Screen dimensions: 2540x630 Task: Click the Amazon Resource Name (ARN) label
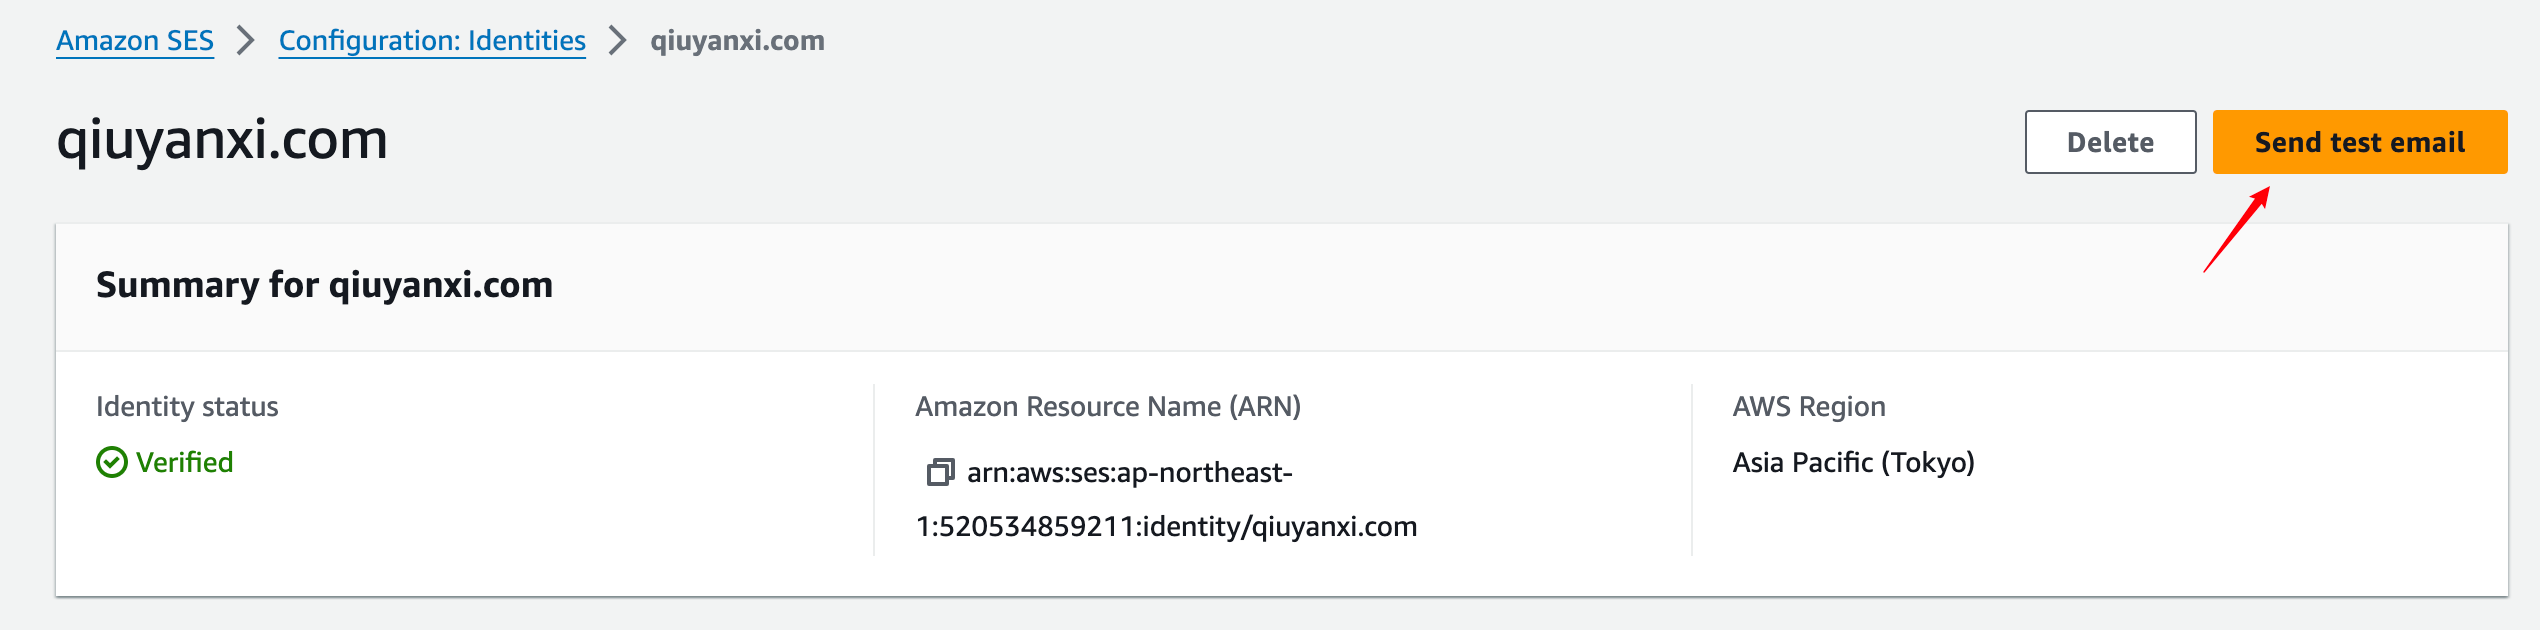pos(1108,406)
